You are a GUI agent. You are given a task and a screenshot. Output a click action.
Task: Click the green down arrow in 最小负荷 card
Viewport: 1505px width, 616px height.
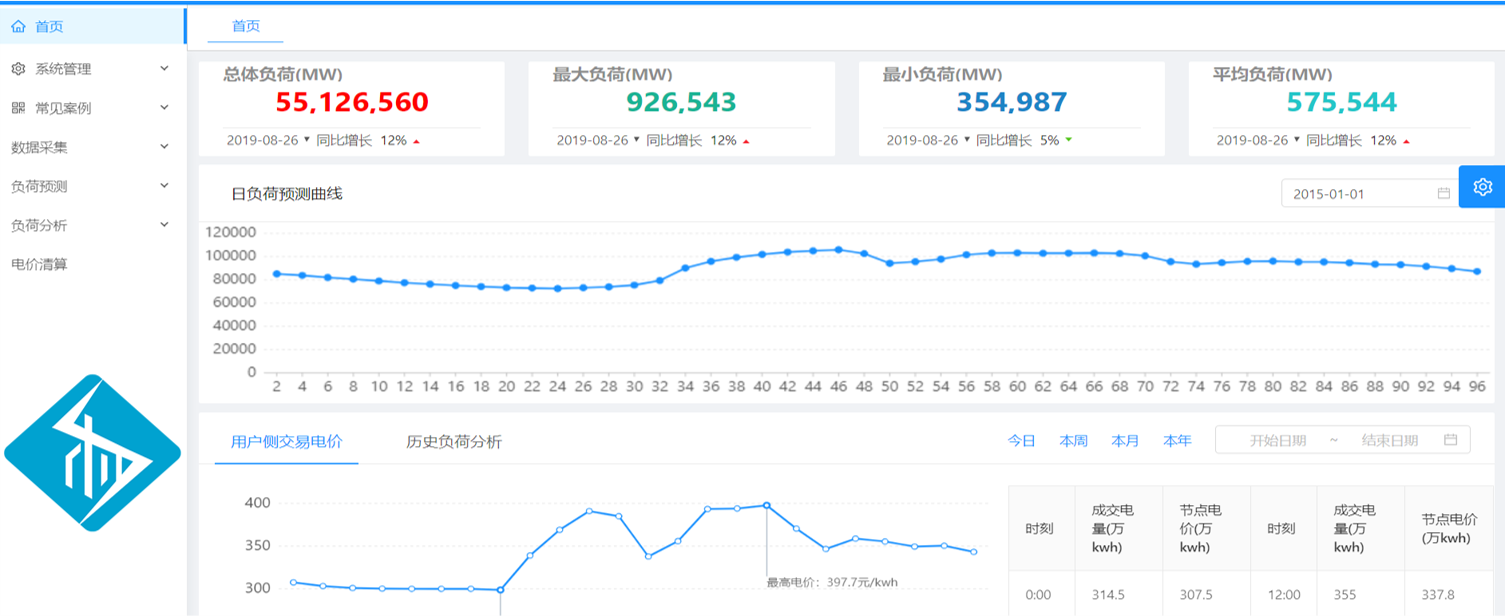coord(1068,141)
